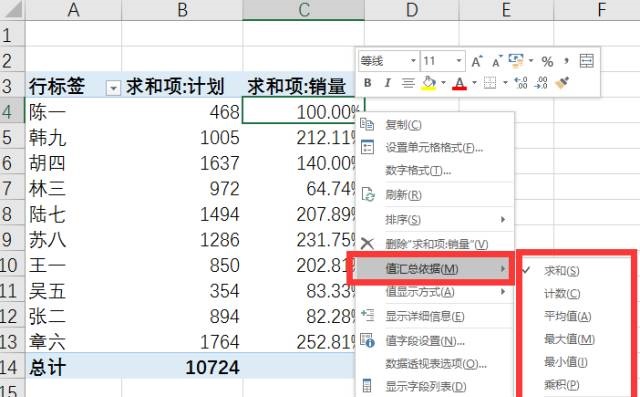Open 值显示方式(A) submenu
The height and width of the screenshot is (397, 640).
pos(435,292)
